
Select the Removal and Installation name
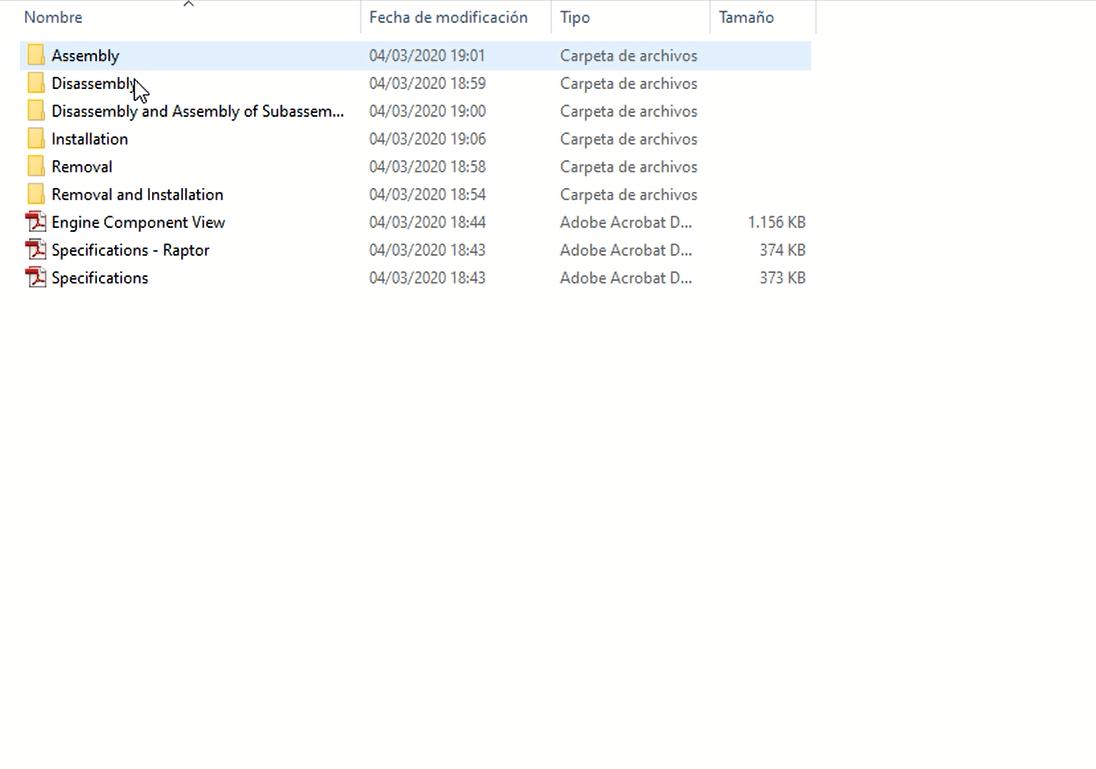[x=138, y=194]
